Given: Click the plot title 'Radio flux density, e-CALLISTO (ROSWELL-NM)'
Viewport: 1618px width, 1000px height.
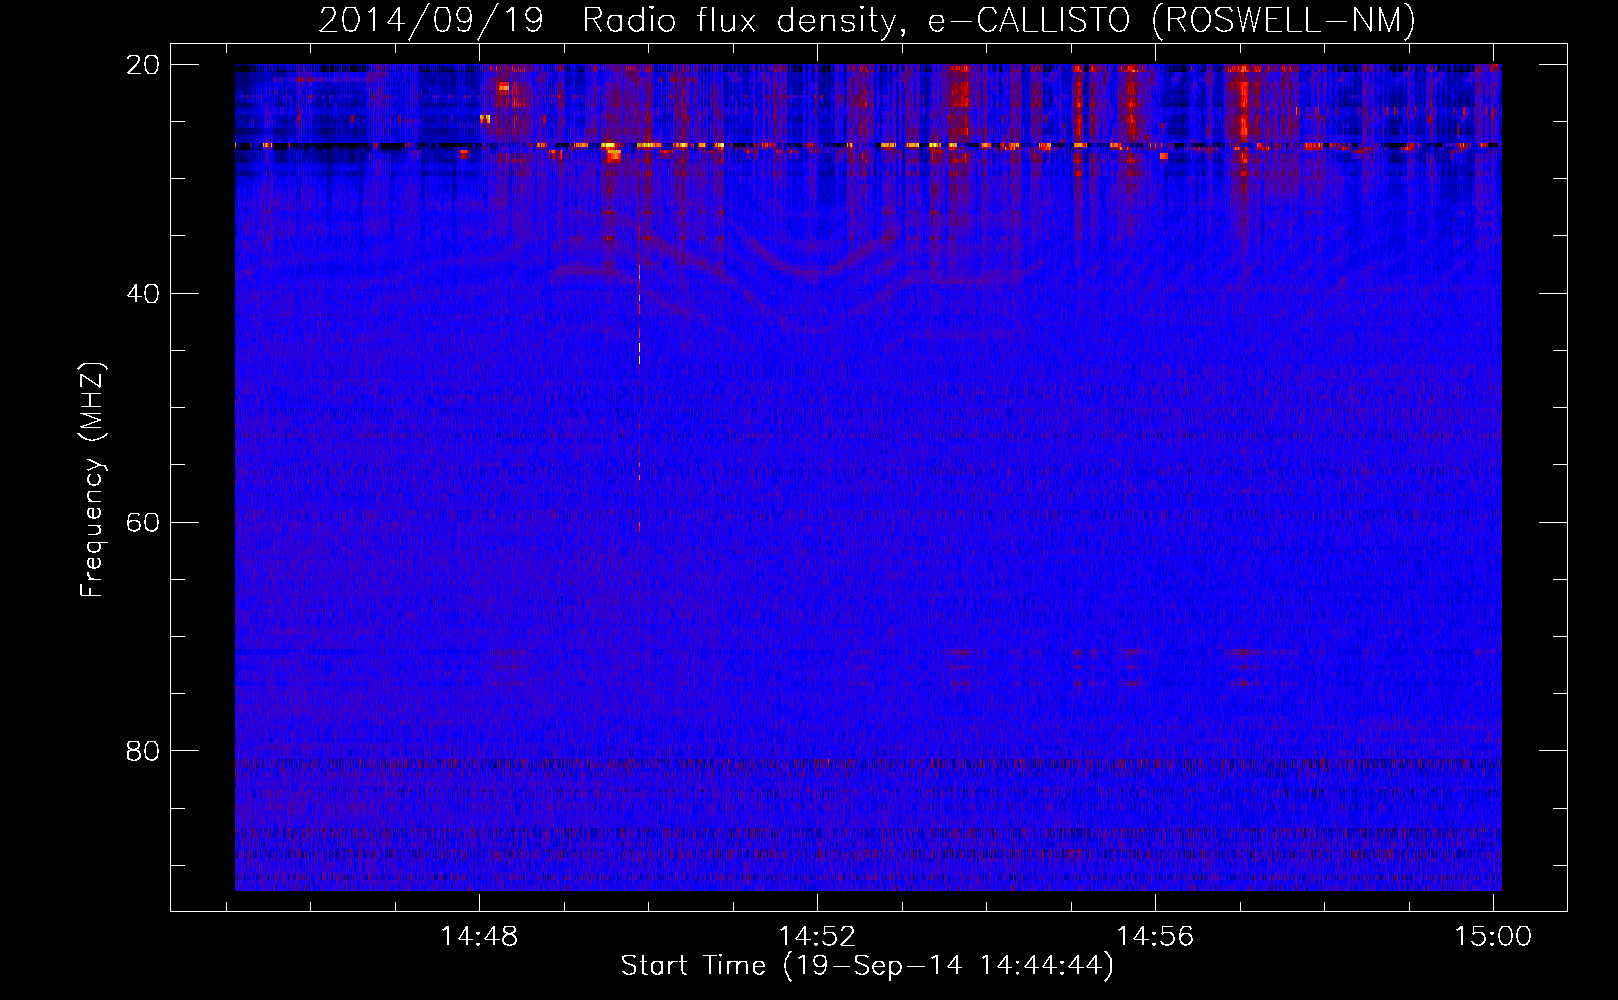Looking at the screenshot, I should click(x=999, y=20).
